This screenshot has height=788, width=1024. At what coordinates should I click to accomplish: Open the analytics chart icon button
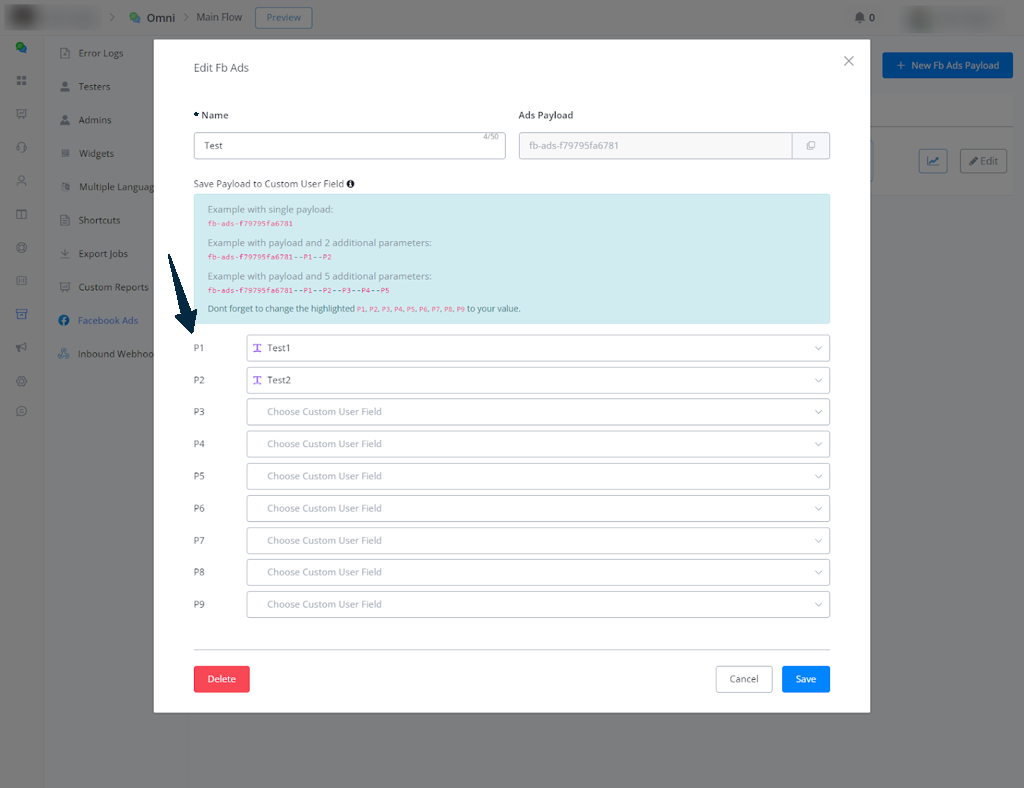[933, 161]
